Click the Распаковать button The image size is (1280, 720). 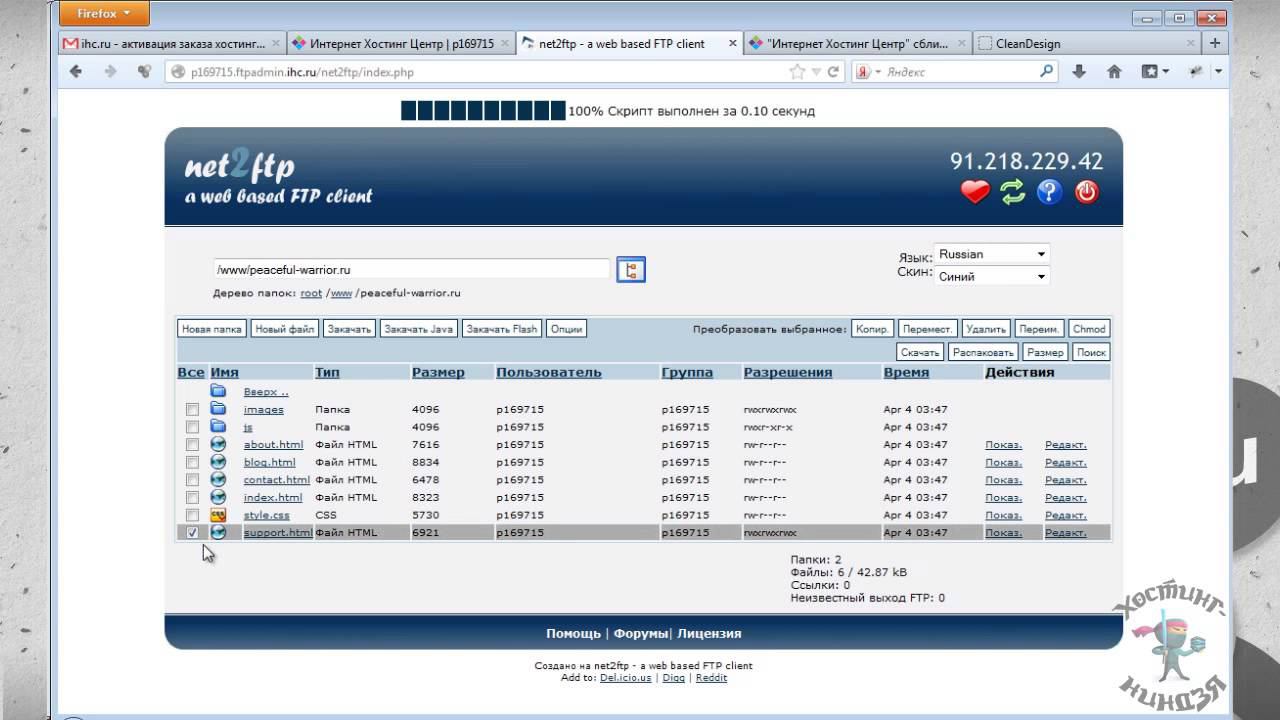coord(983,352)
